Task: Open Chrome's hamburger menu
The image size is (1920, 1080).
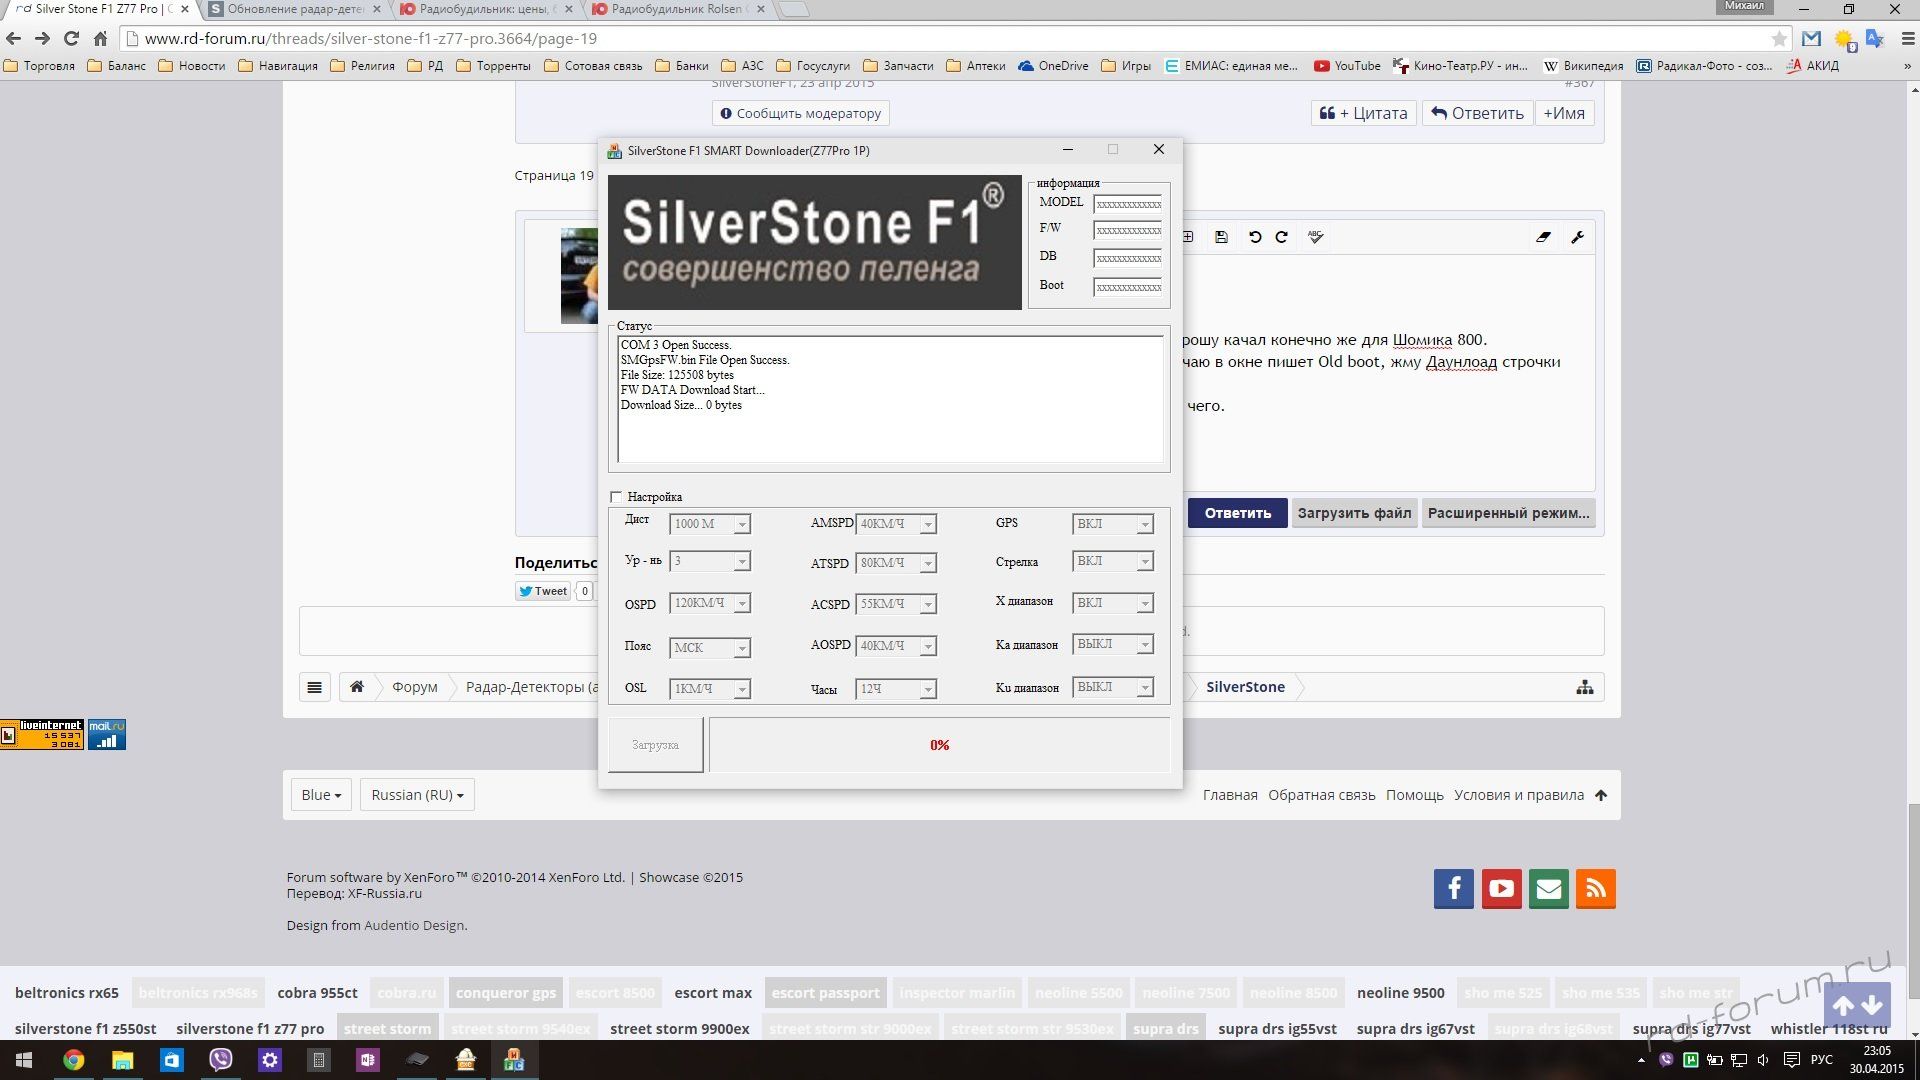Action: click(1906, 39)
